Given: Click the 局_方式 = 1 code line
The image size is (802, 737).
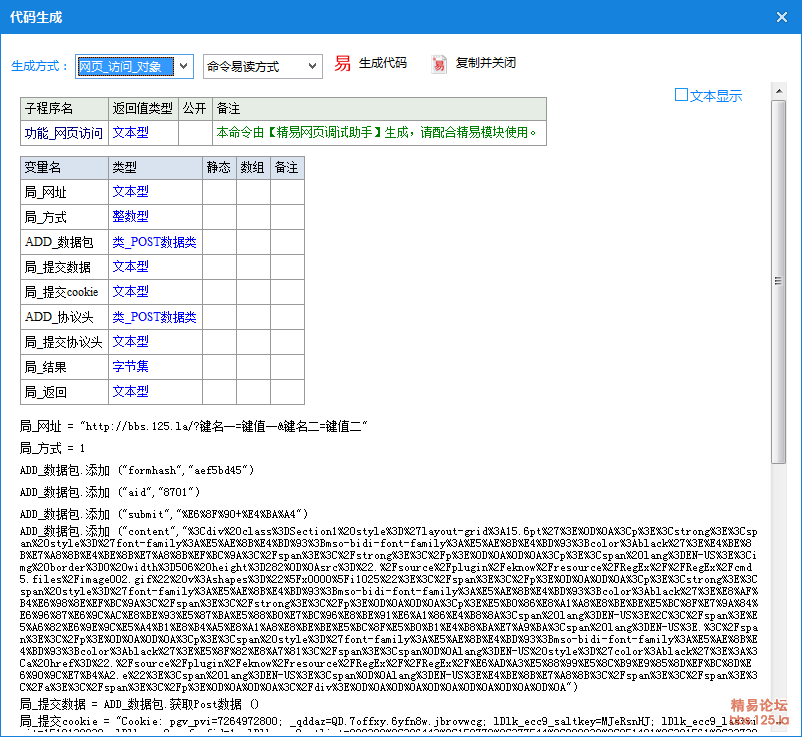Looking at the screenshot, I should pos(53,448).
